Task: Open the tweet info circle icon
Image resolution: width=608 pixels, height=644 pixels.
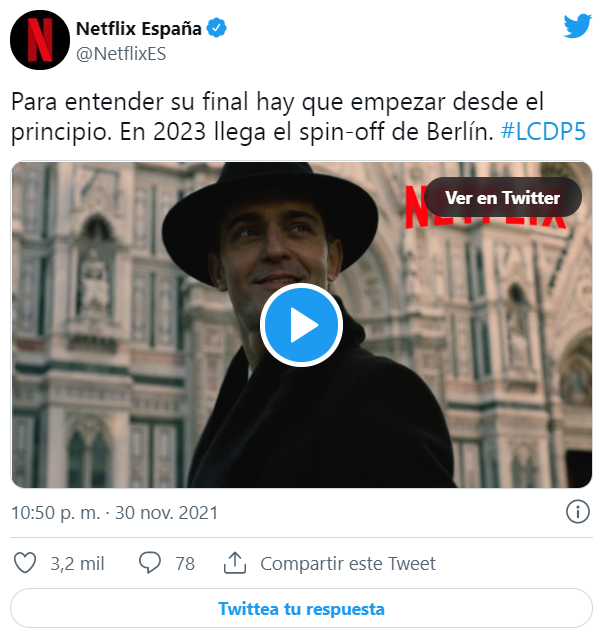Action: click(578, 512)
